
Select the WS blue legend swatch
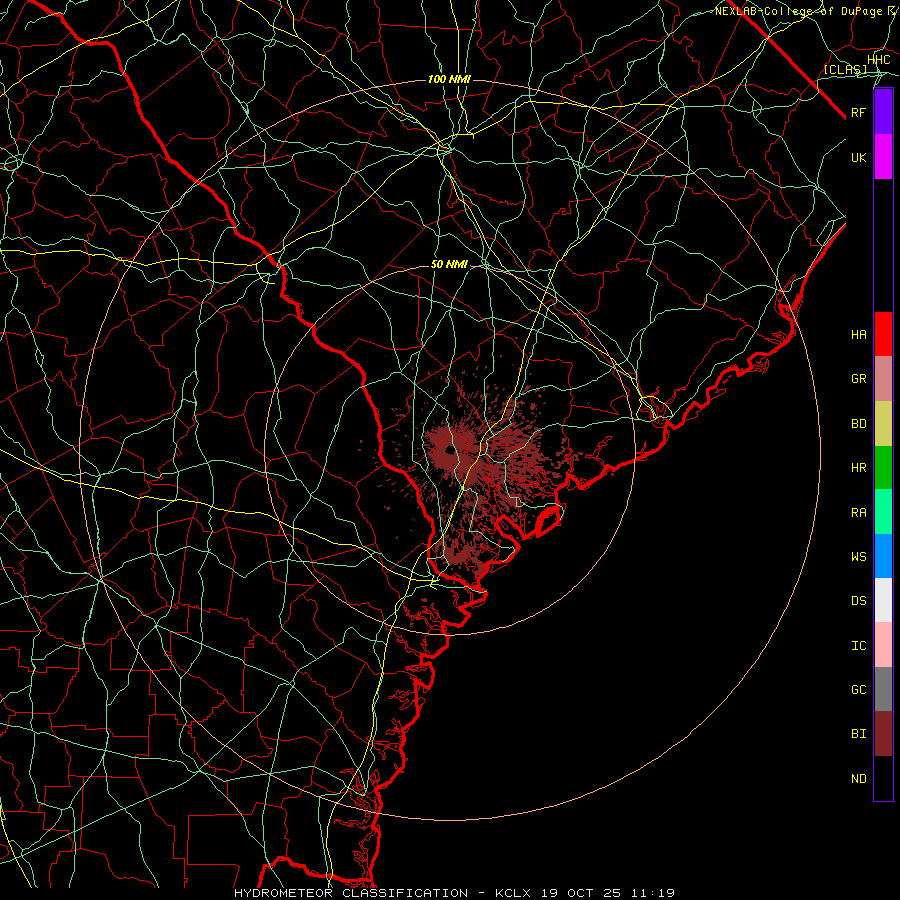pos(883,556)
